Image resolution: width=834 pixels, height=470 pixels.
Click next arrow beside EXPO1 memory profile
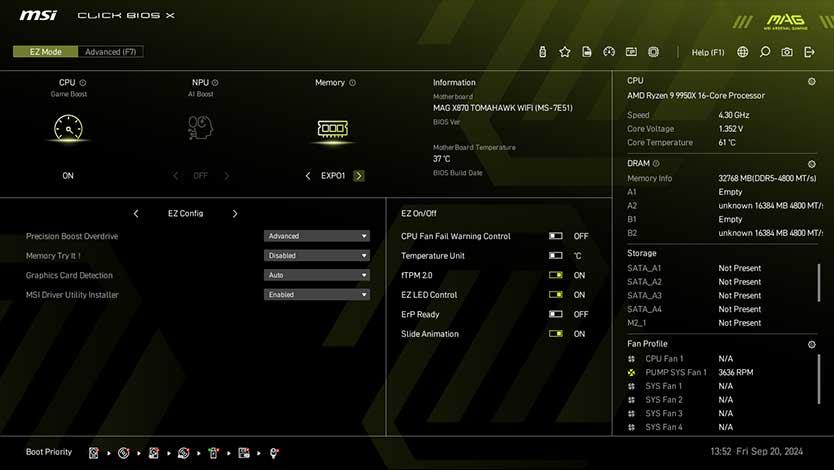point(359,176)
